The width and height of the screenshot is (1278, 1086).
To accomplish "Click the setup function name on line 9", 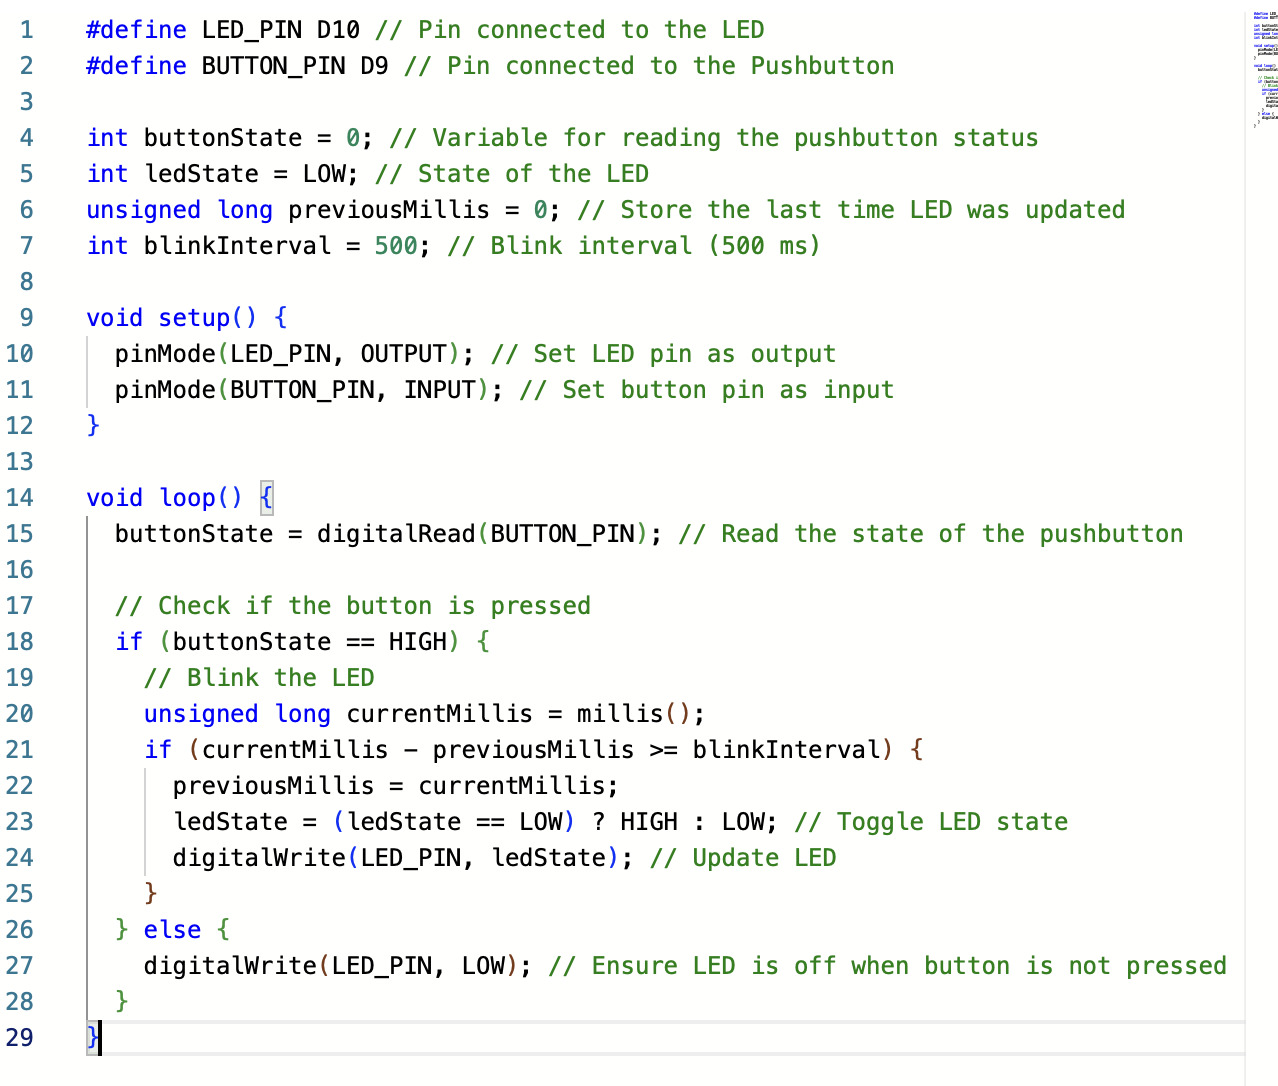I will coord(195,317).
